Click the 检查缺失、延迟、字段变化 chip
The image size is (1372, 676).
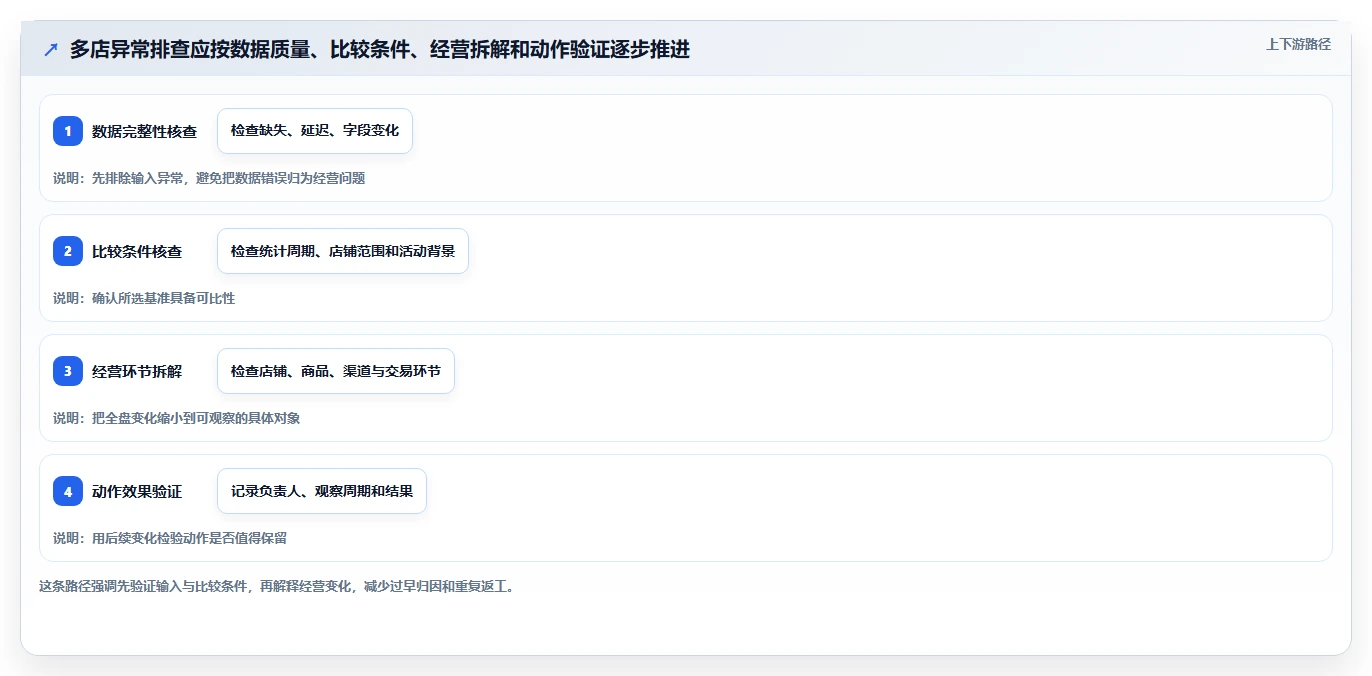point(315,131)
